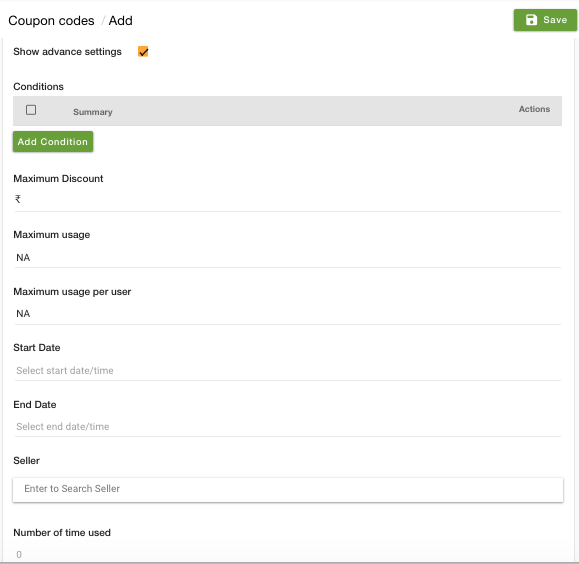Click the Seller field label
This screenshot has width=579, height=564.
26,461
